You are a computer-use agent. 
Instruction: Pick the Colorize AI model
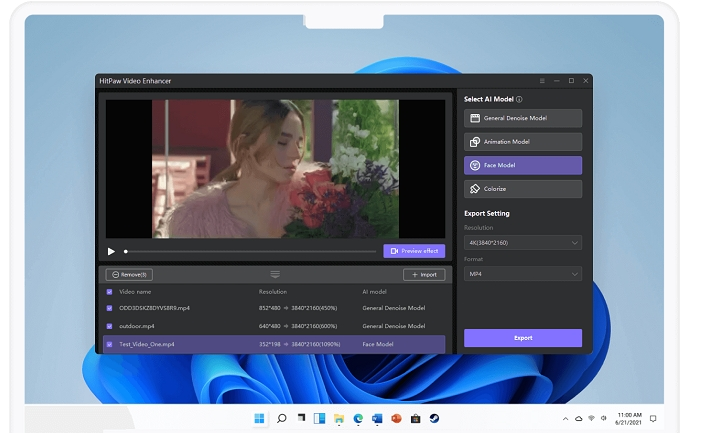[x=522, y=189]
